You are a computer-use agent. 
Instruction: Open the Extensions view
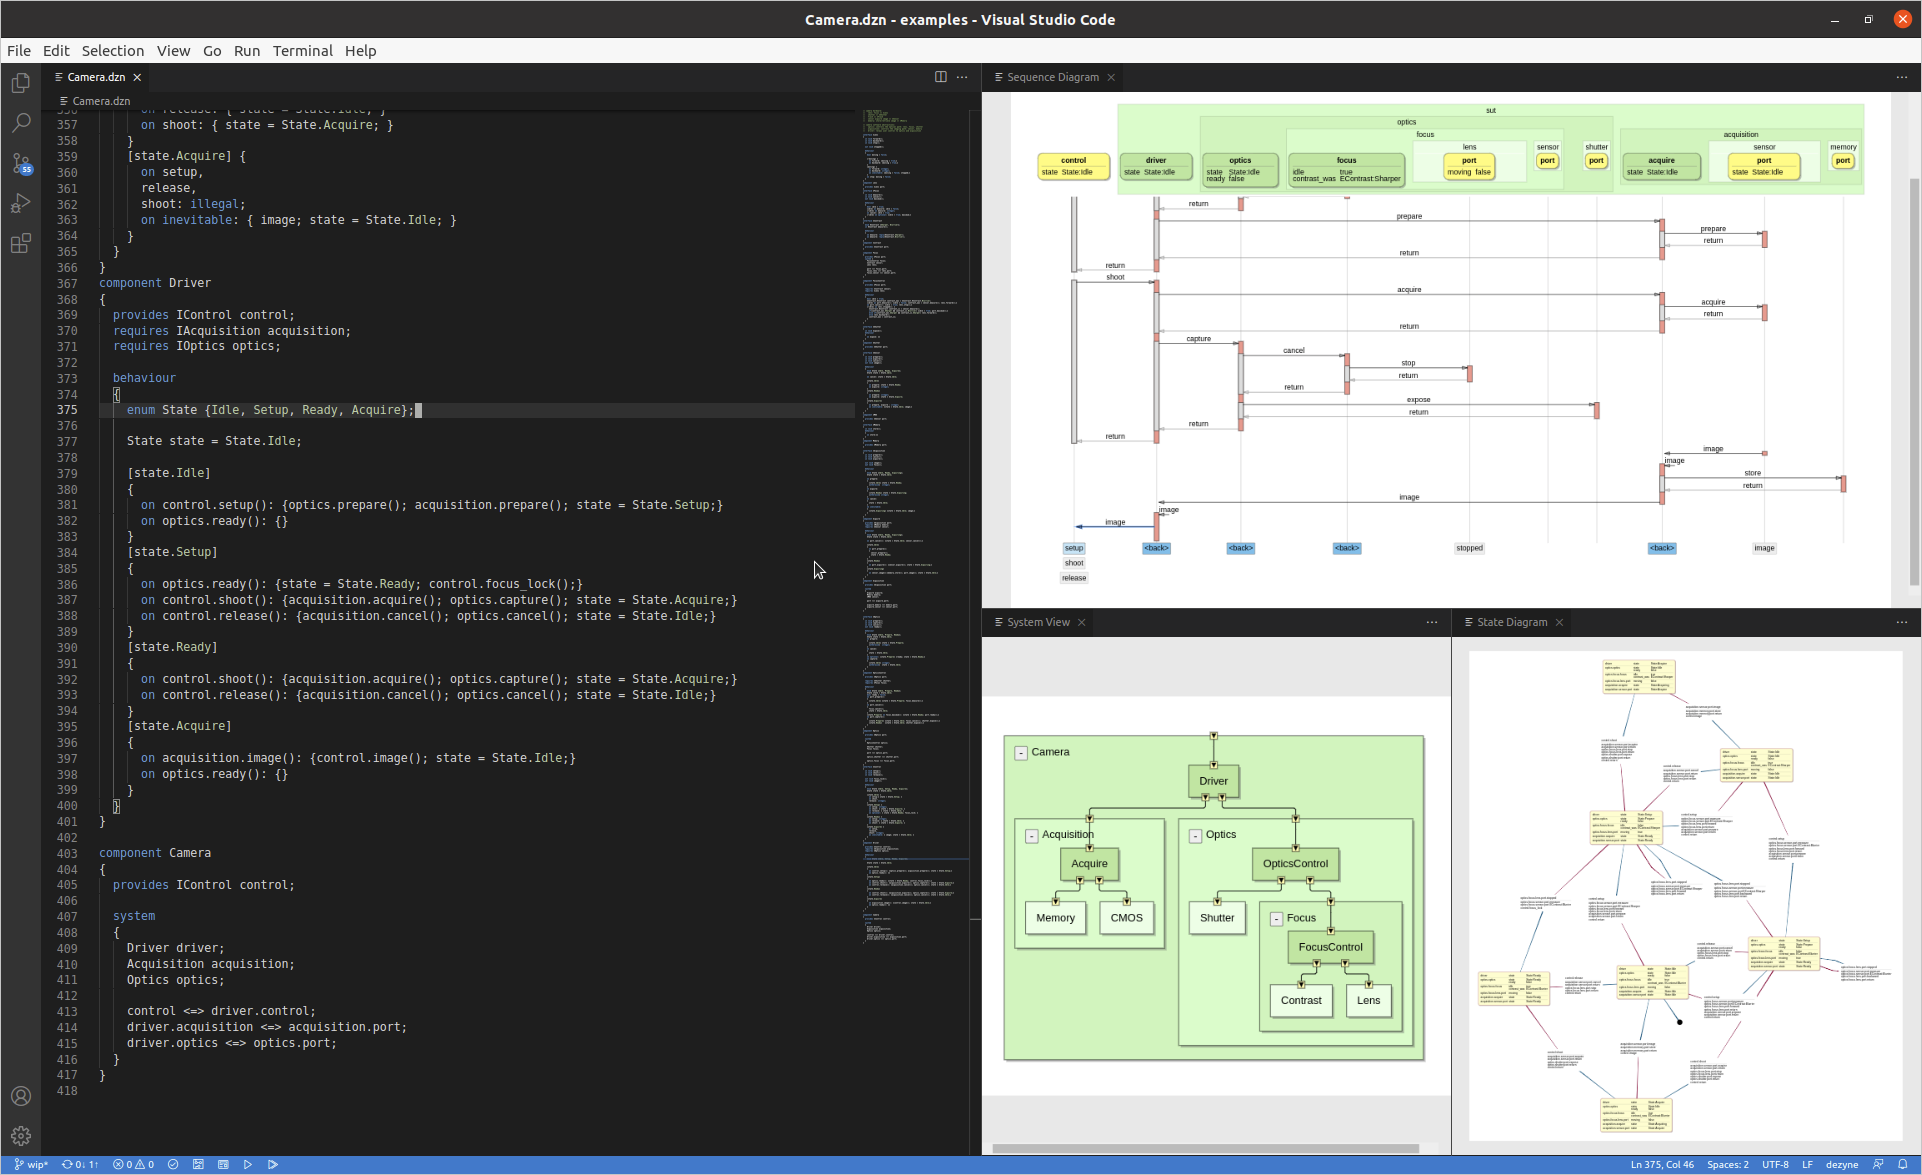[x=21, y=243]
